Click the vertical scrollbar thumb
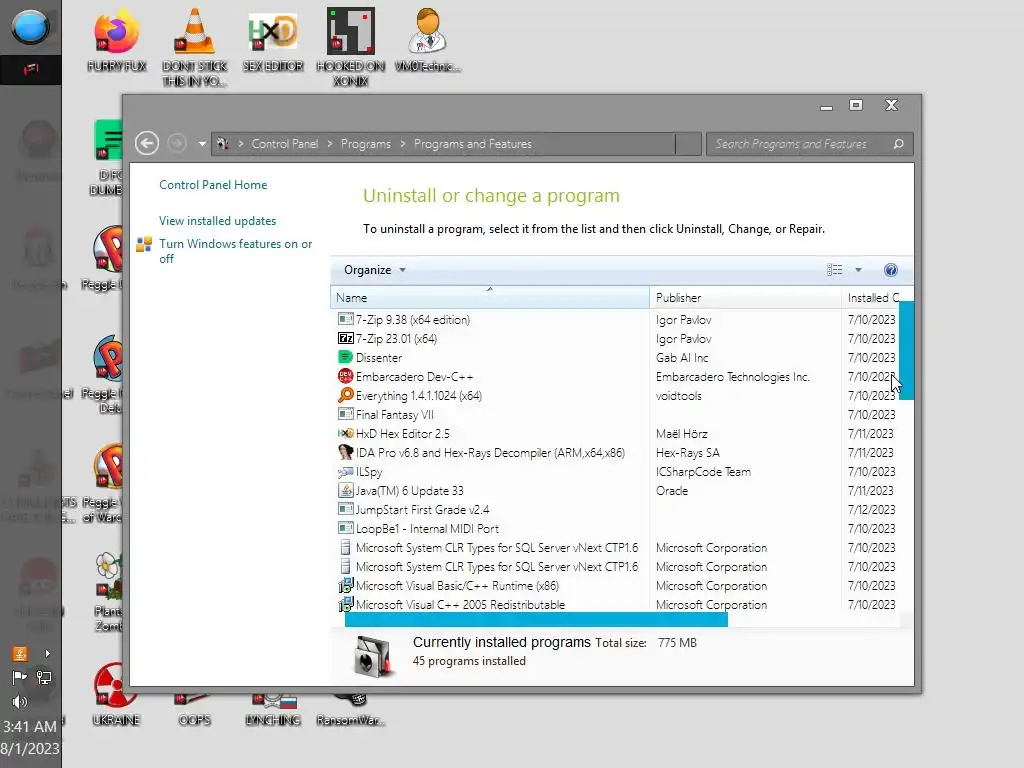The height and width of the screenshot is (768, 1024). point(906,350)
